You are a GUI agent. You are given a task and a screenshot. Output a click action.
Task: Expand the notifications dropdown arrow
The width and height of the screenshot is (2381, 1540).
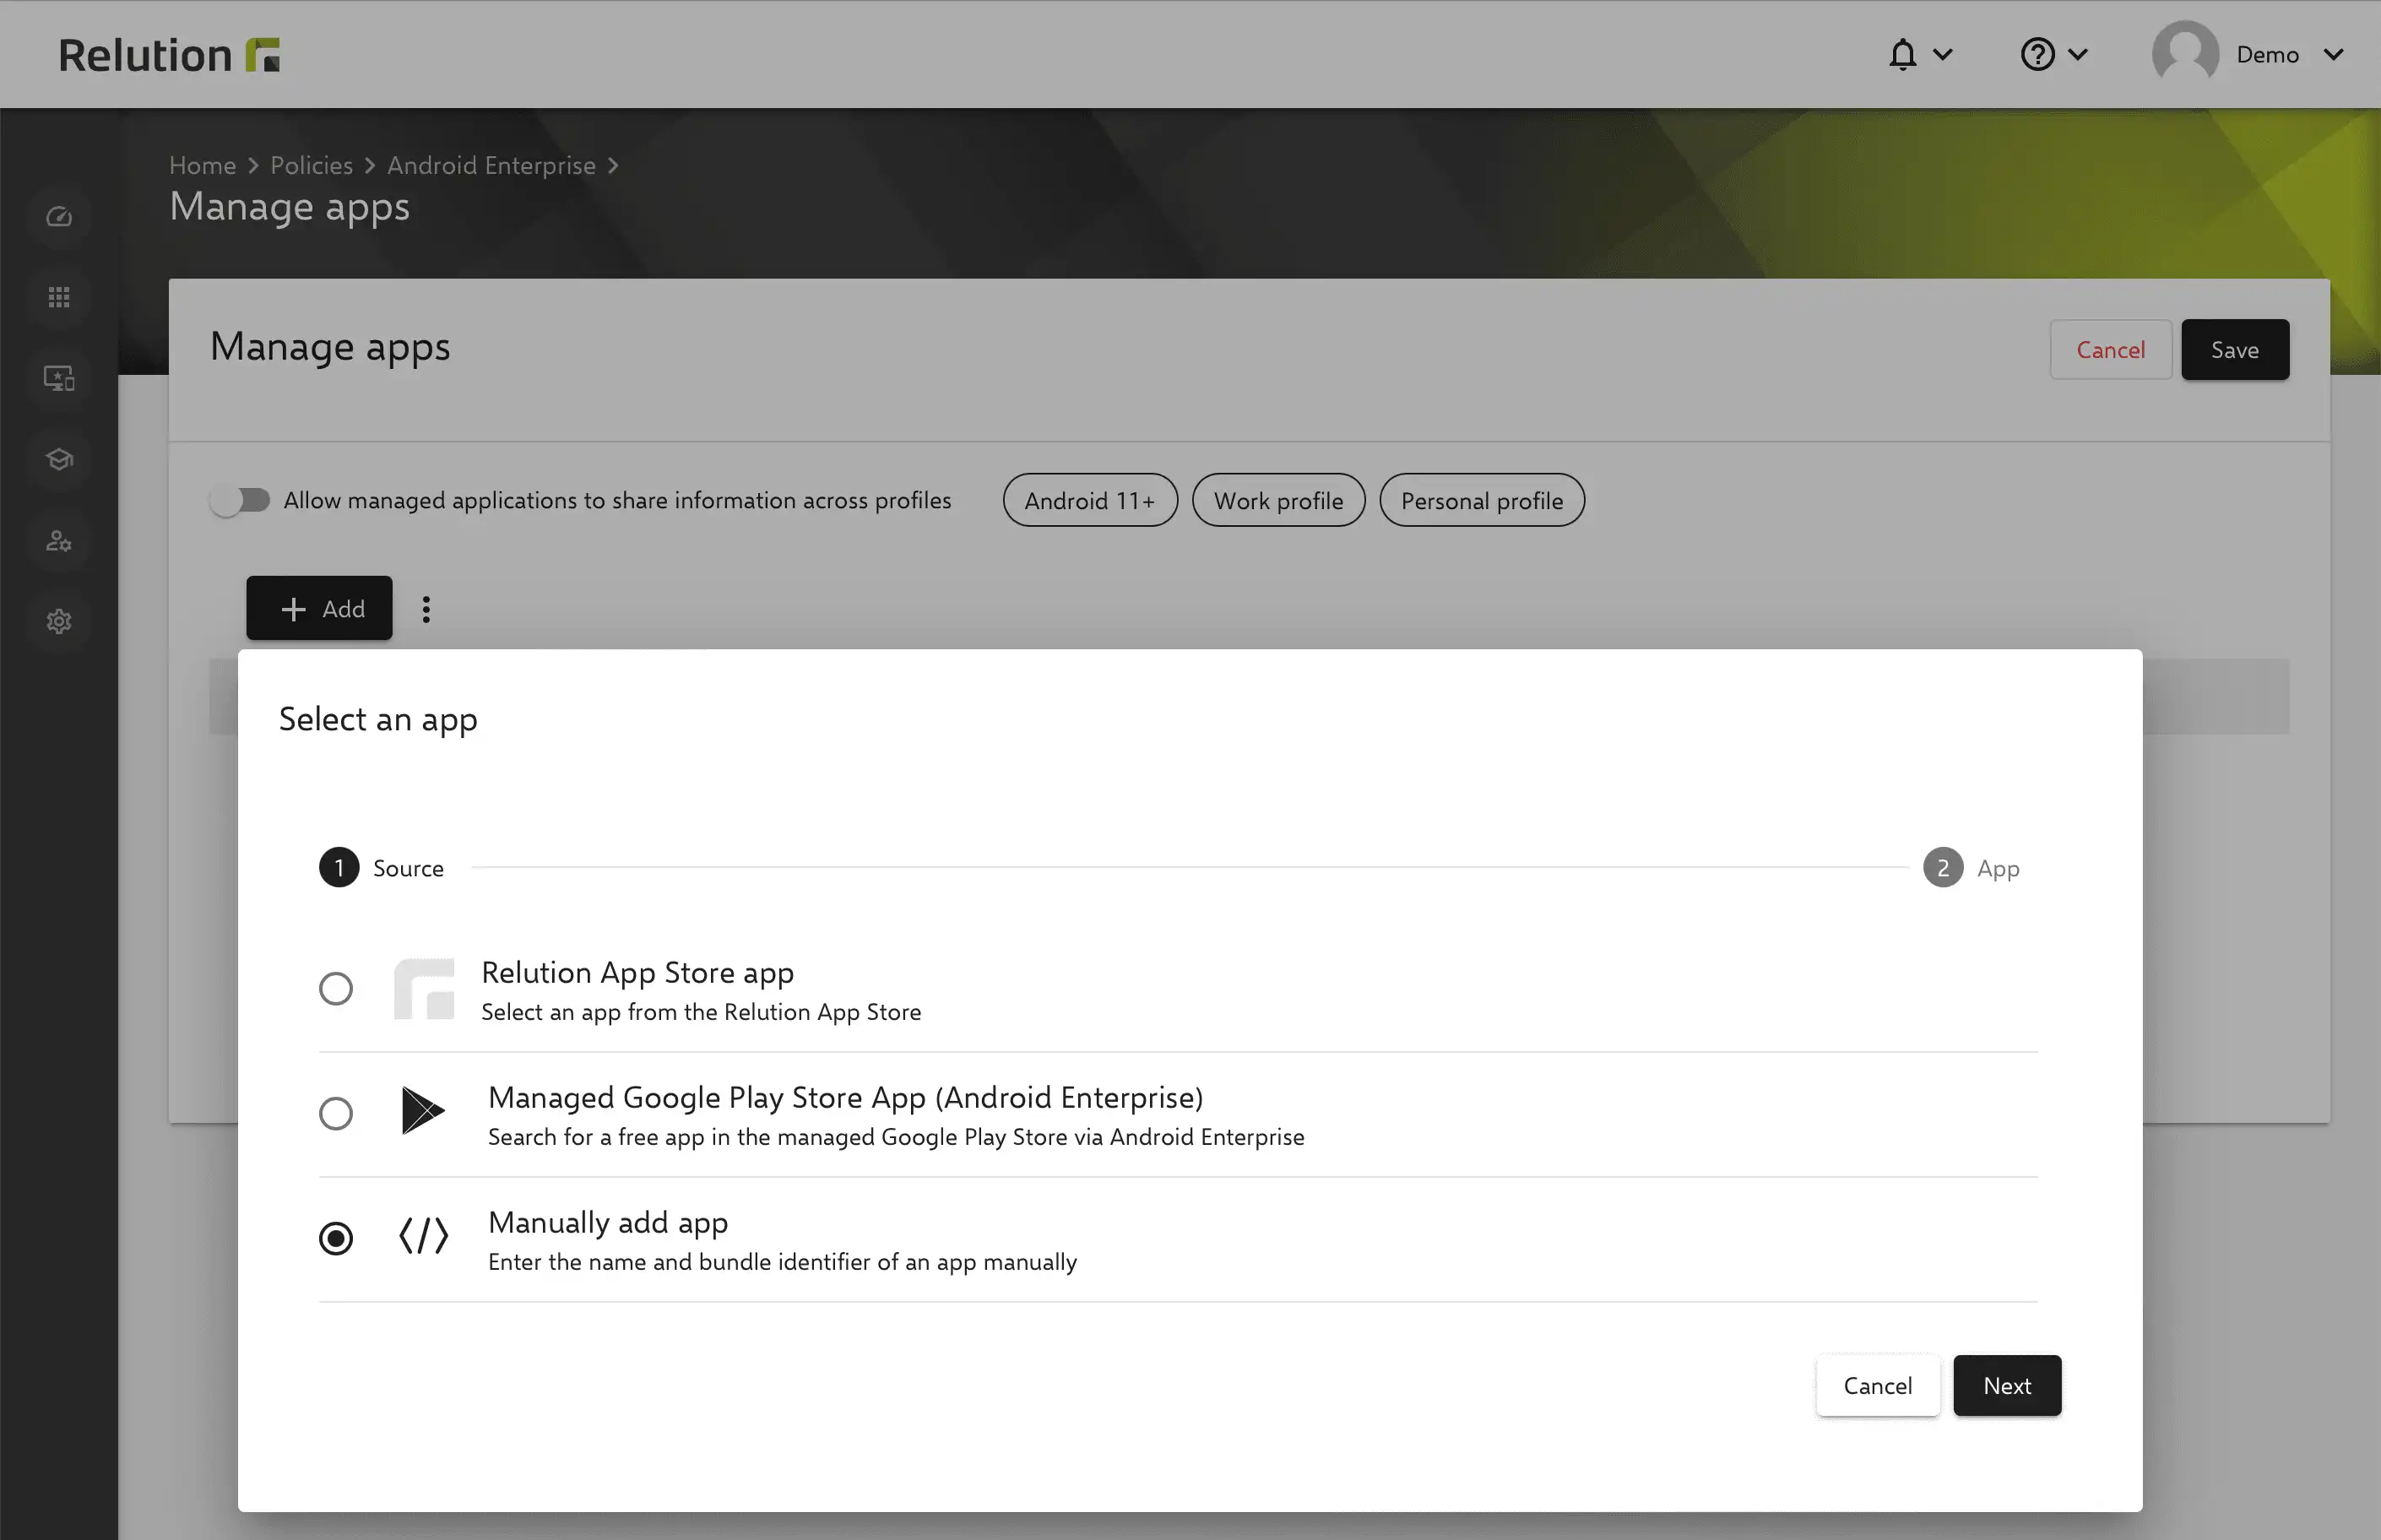[x=1943, y=54]
